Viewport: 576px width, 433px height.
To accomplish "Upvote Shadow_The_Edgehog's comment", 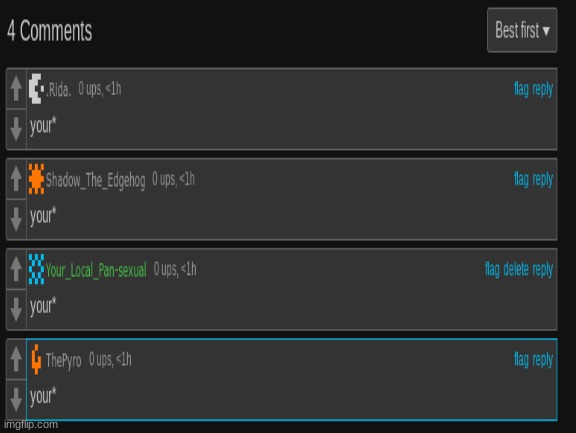I will pyautogui.click(x=16, y=178).
